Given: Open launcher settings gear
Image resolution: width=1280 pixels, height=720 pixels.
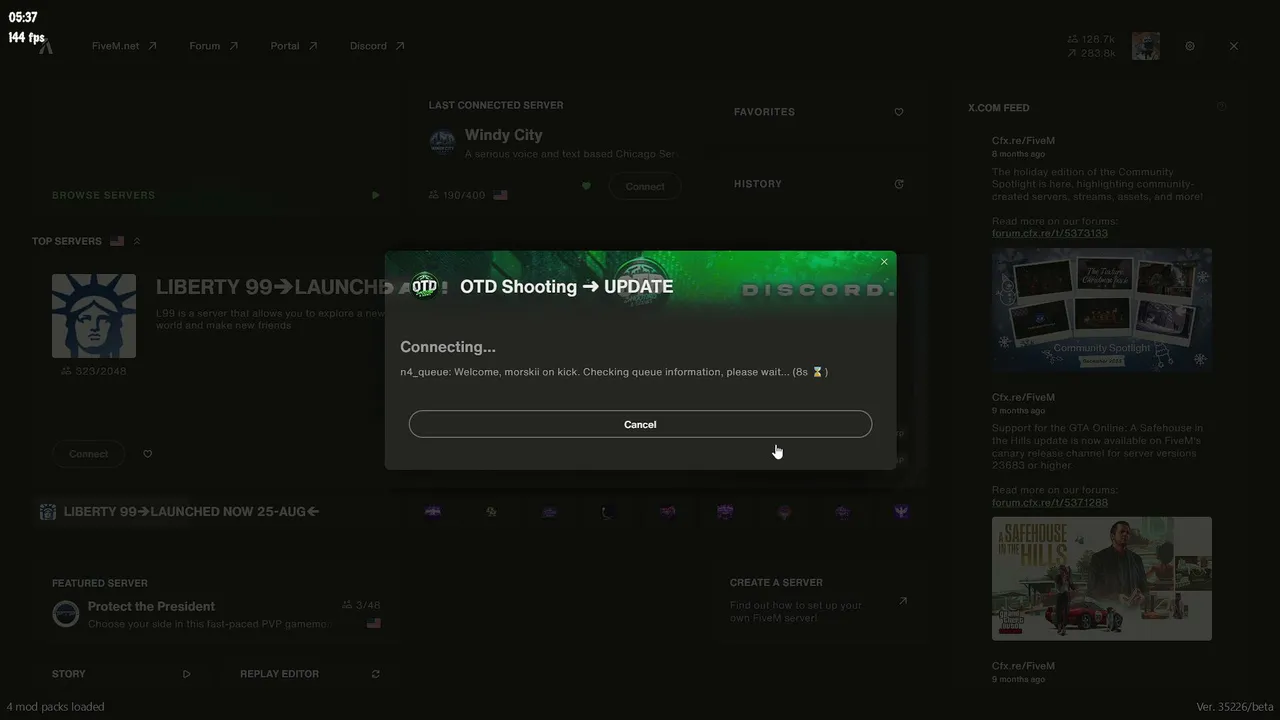Looking at the screenshot, I should click(1190, 46).
